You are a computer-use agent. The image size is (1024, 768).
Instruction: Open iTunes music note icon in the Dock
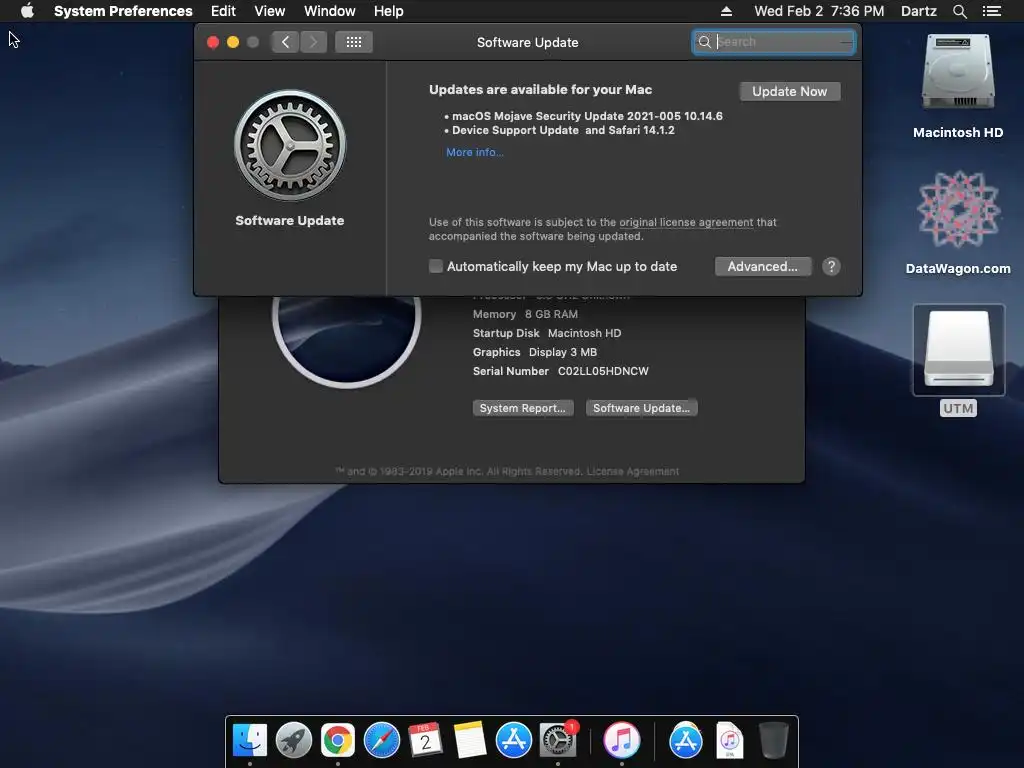click(x=621, y=741)
